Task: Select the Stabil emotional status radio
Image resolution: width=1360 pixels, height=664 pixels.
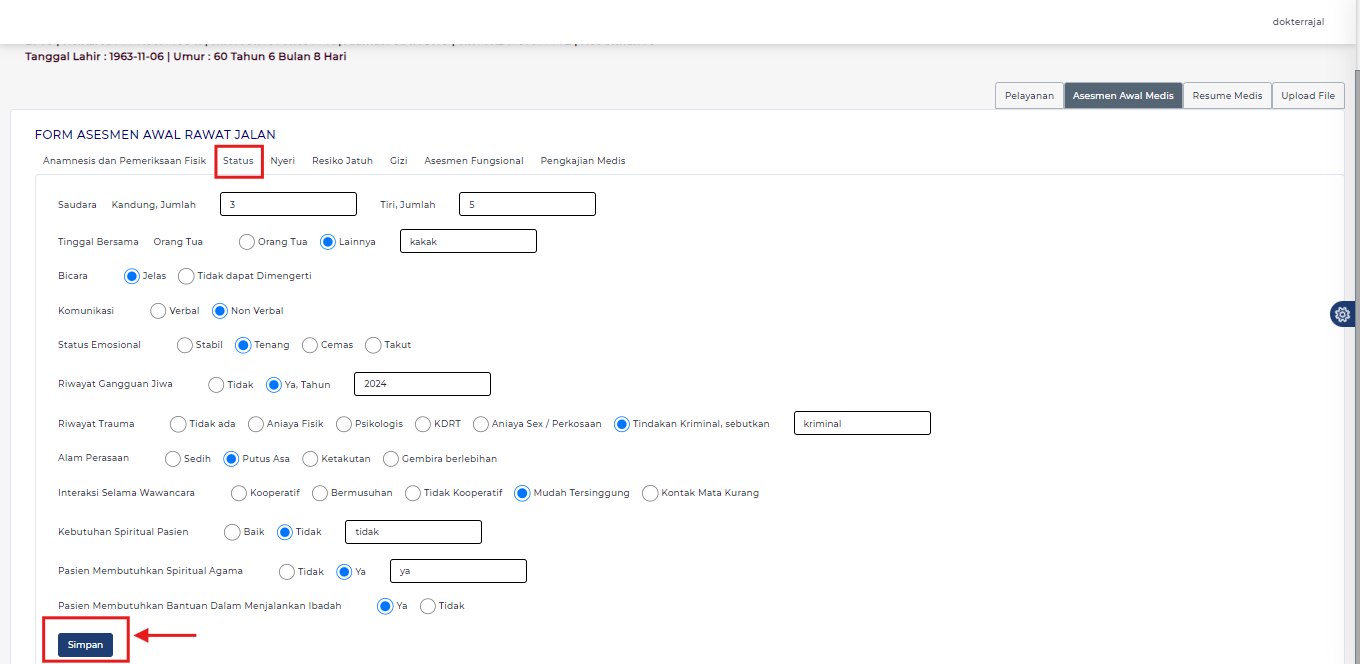Action: pos(185,345)
